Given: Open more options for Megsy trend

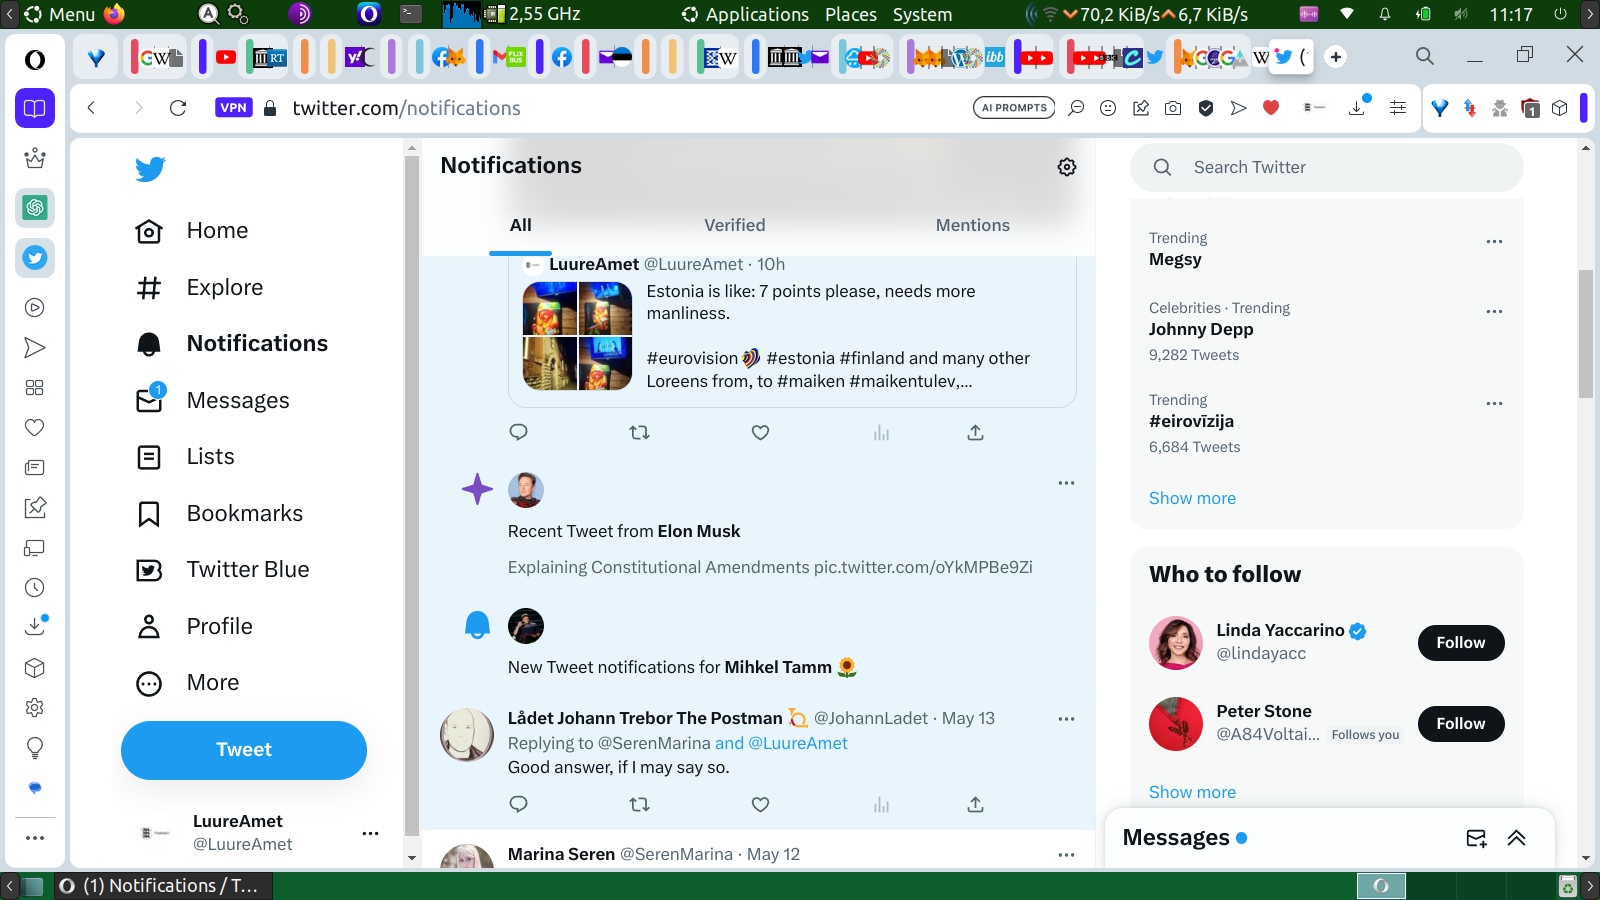Looking at the screenshot, I should tap(1494, 241).
